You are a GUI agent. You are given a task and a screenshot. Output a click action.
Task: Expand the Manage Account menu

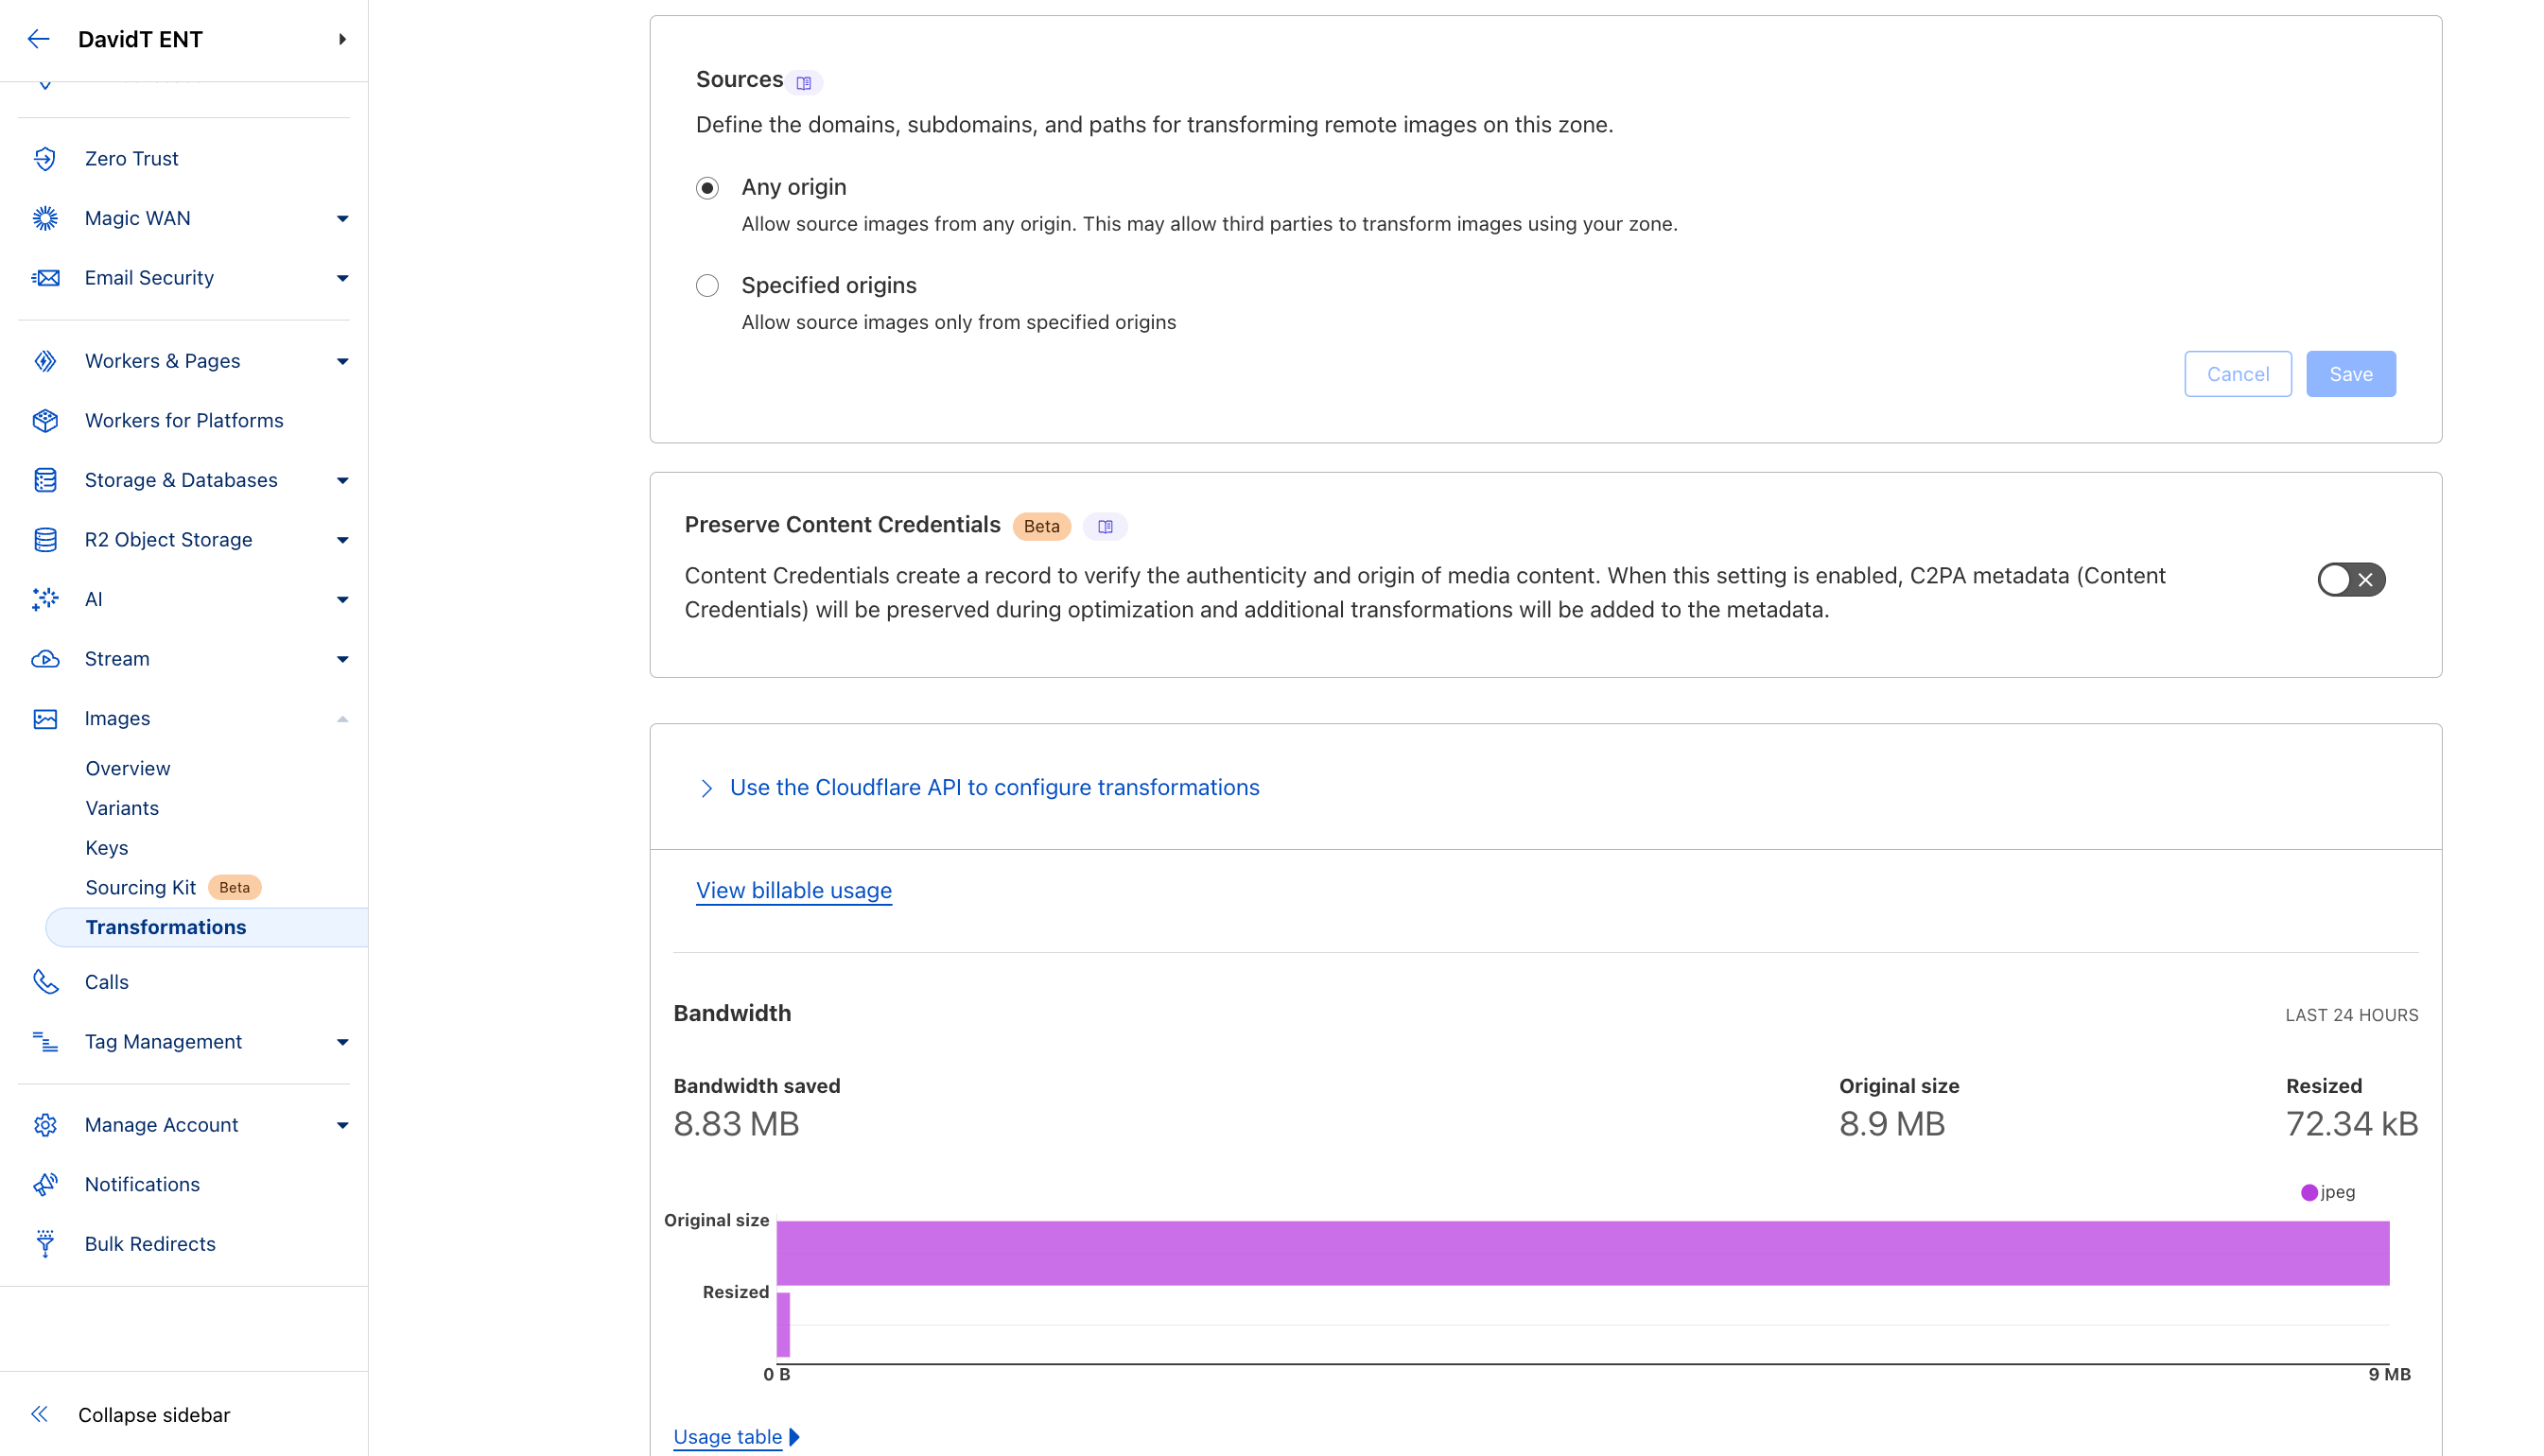[x=343, y=1124]
